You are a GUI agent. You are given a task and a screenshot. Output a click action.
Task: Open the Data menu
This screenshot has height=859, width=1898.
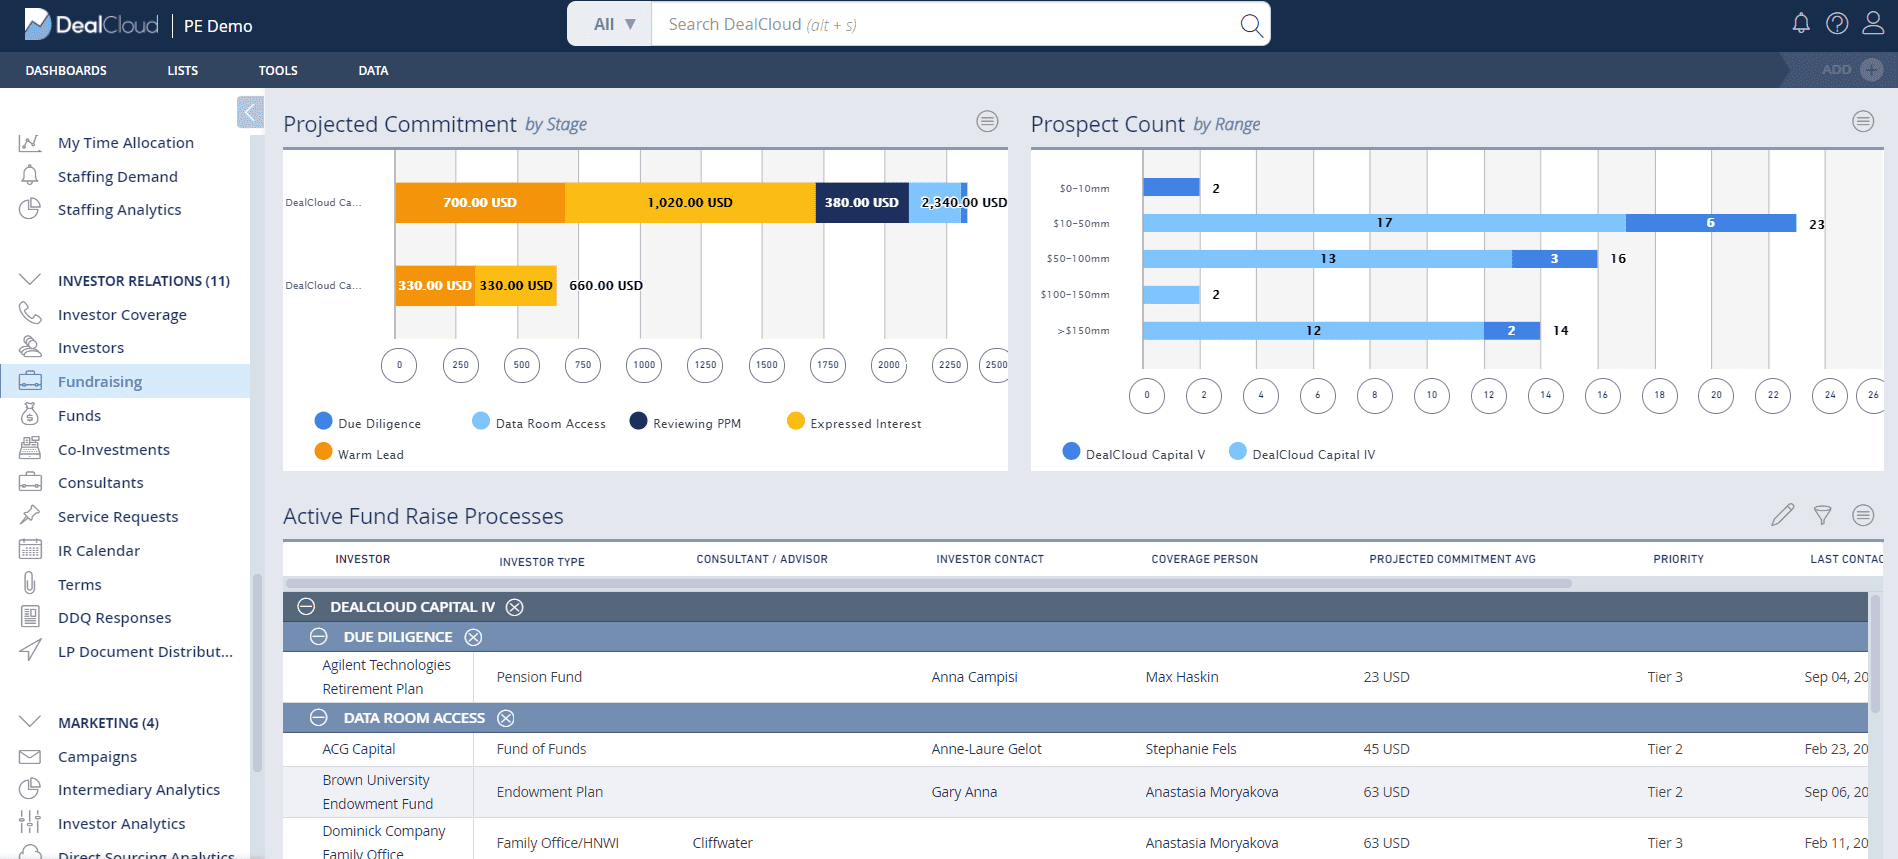pos(373,70)
